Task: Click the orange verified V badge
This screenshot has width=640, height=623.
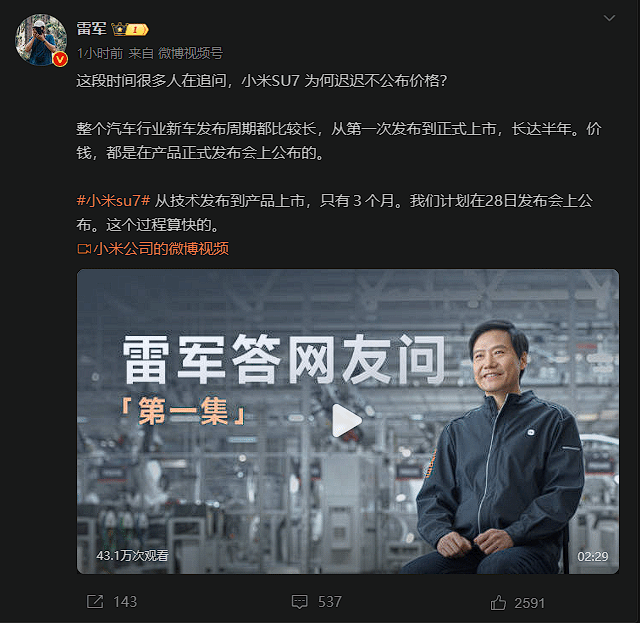Action: point(60,60)
